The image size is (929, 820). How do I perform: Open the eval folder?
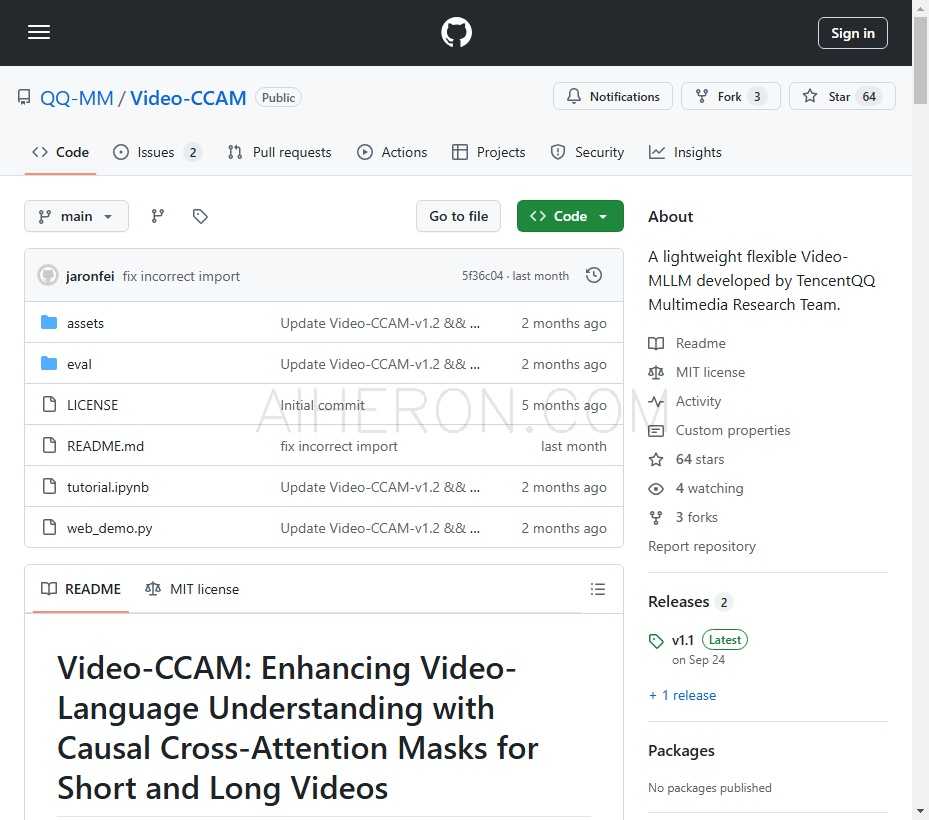(x=79, y=364)
